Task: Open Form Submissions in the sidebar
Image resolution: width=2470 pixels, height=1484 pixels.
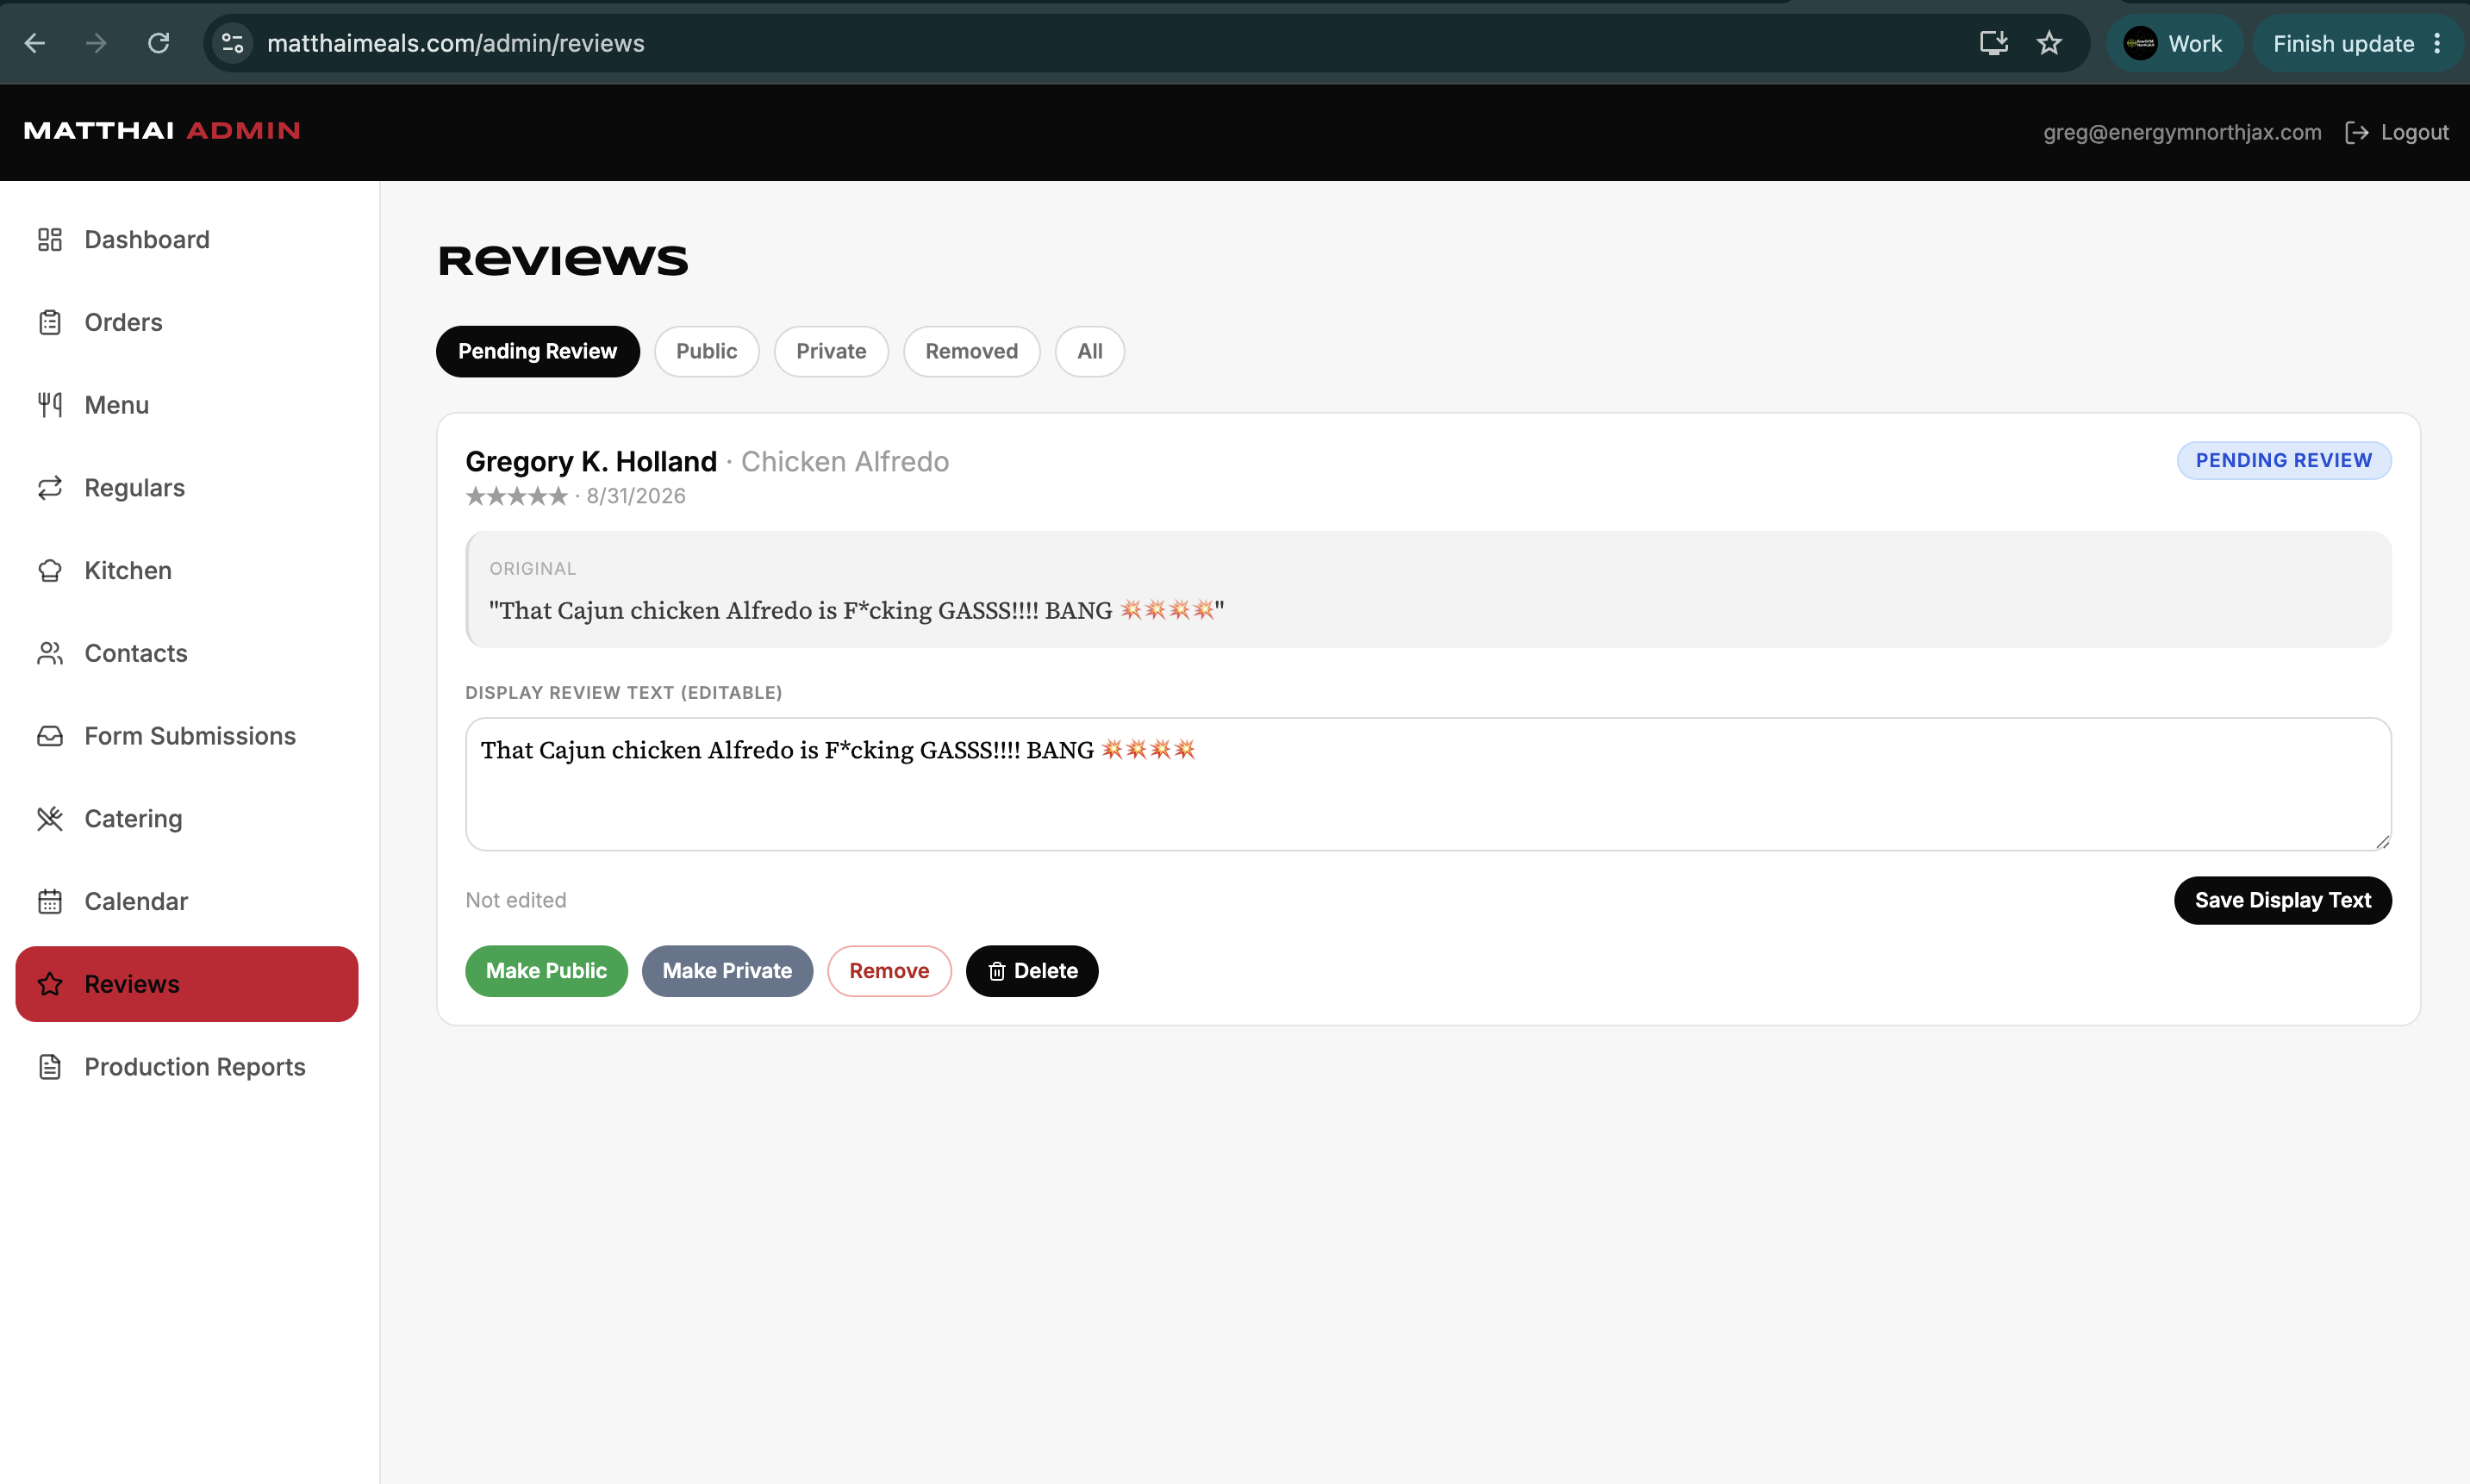Action: click(187, 736)
